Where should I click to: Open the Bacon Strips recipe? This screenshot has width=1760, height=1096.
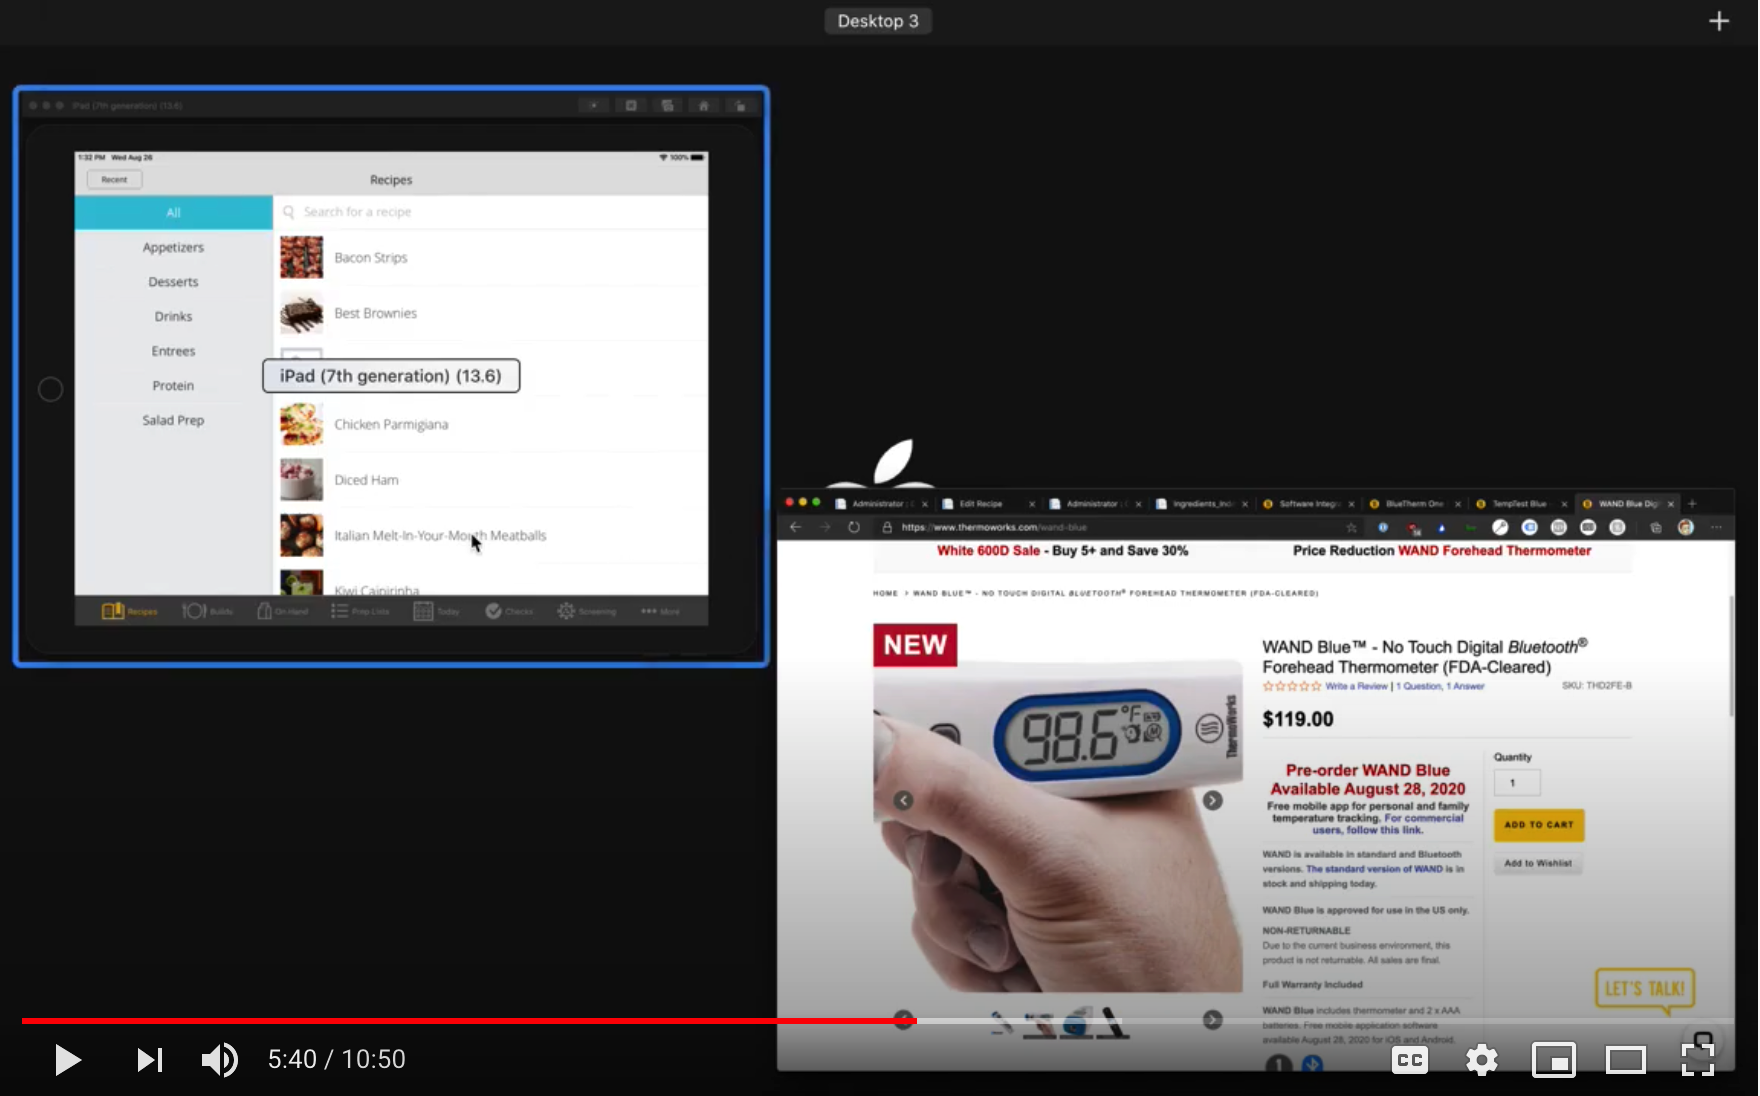490,258
